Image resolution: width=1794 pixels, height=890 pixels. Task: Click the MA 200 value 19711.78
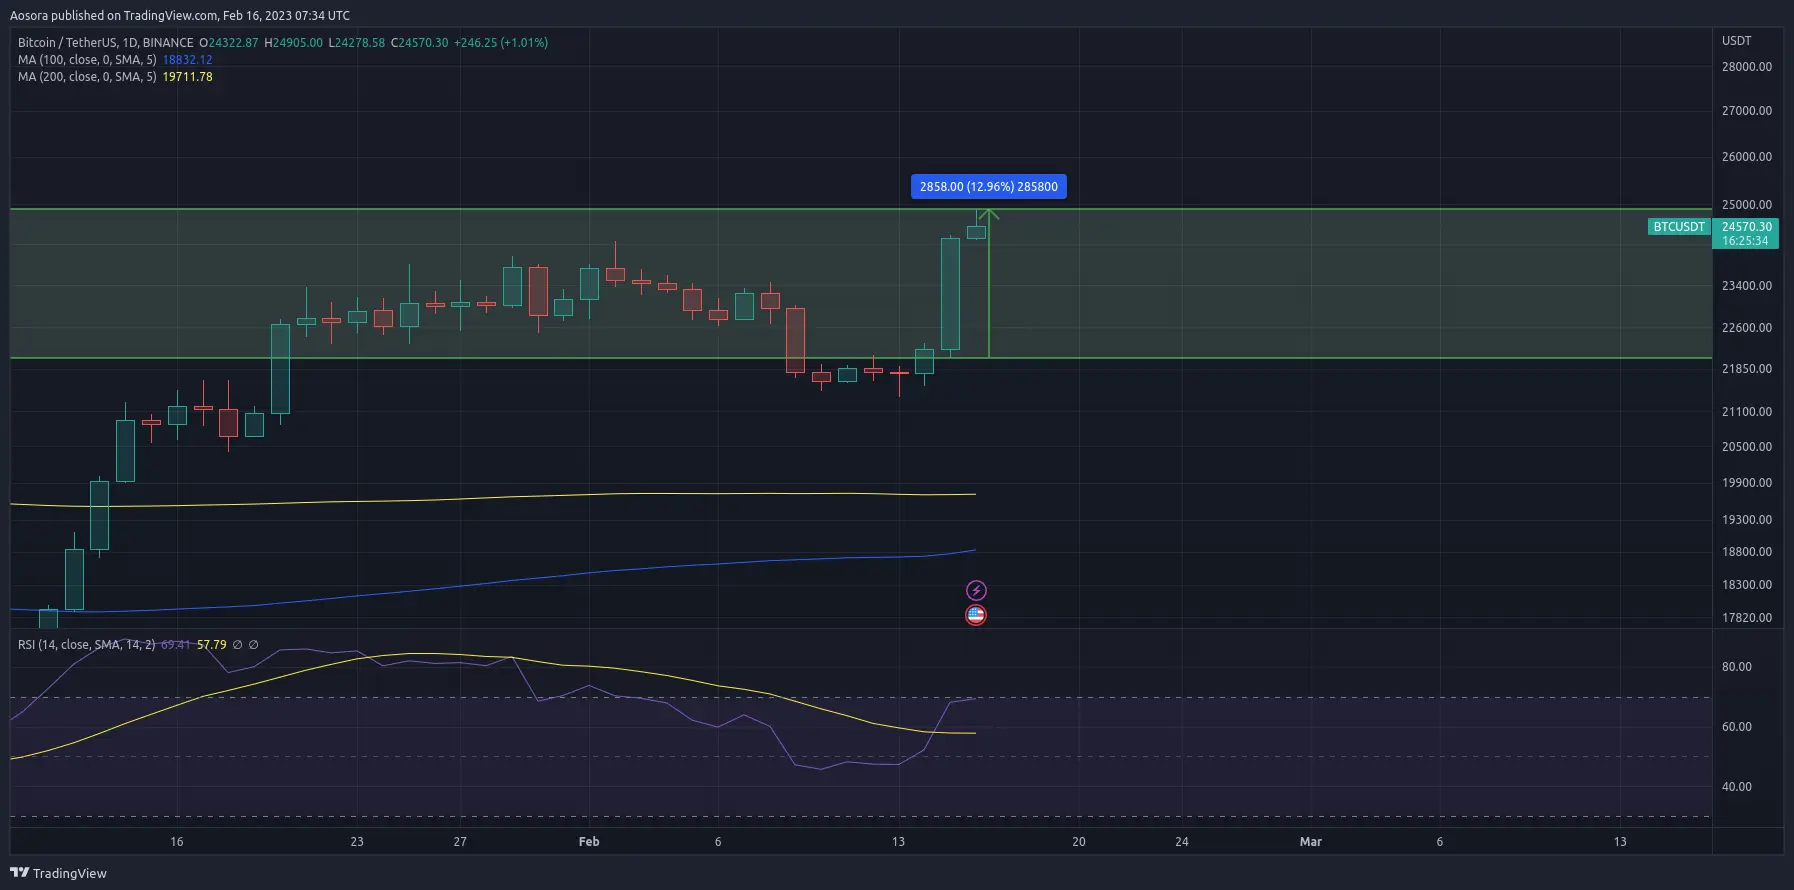point(187,77)
